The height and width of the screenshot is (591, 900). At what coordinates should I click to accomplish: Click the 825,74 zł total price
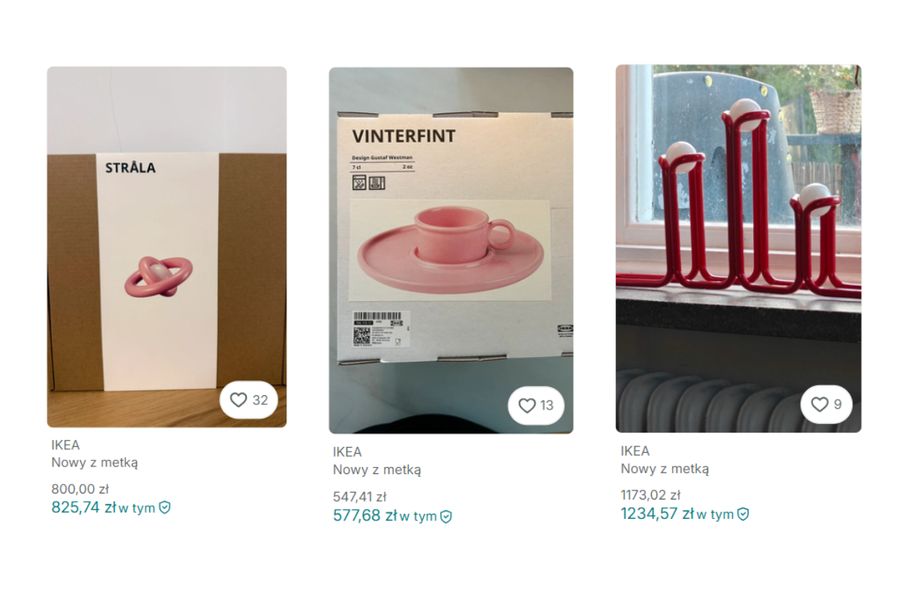[84, 507]
